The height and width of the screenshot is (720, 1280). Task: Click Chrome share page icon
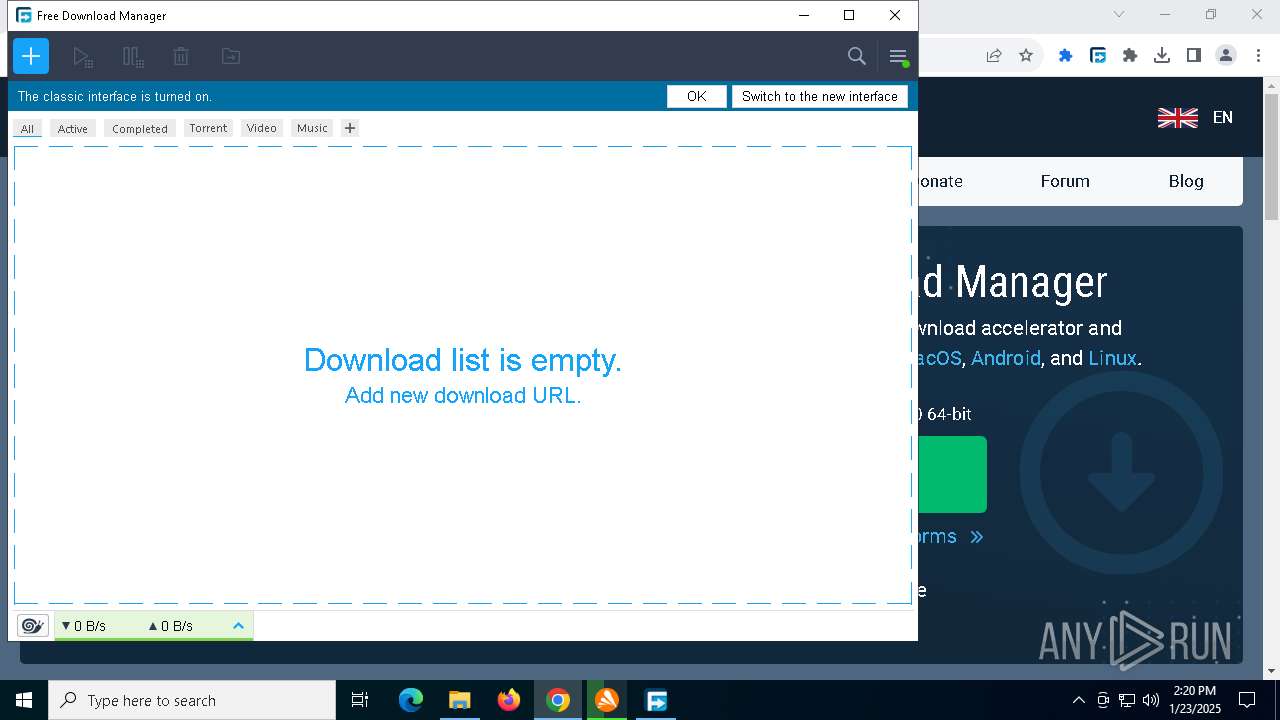994,56
